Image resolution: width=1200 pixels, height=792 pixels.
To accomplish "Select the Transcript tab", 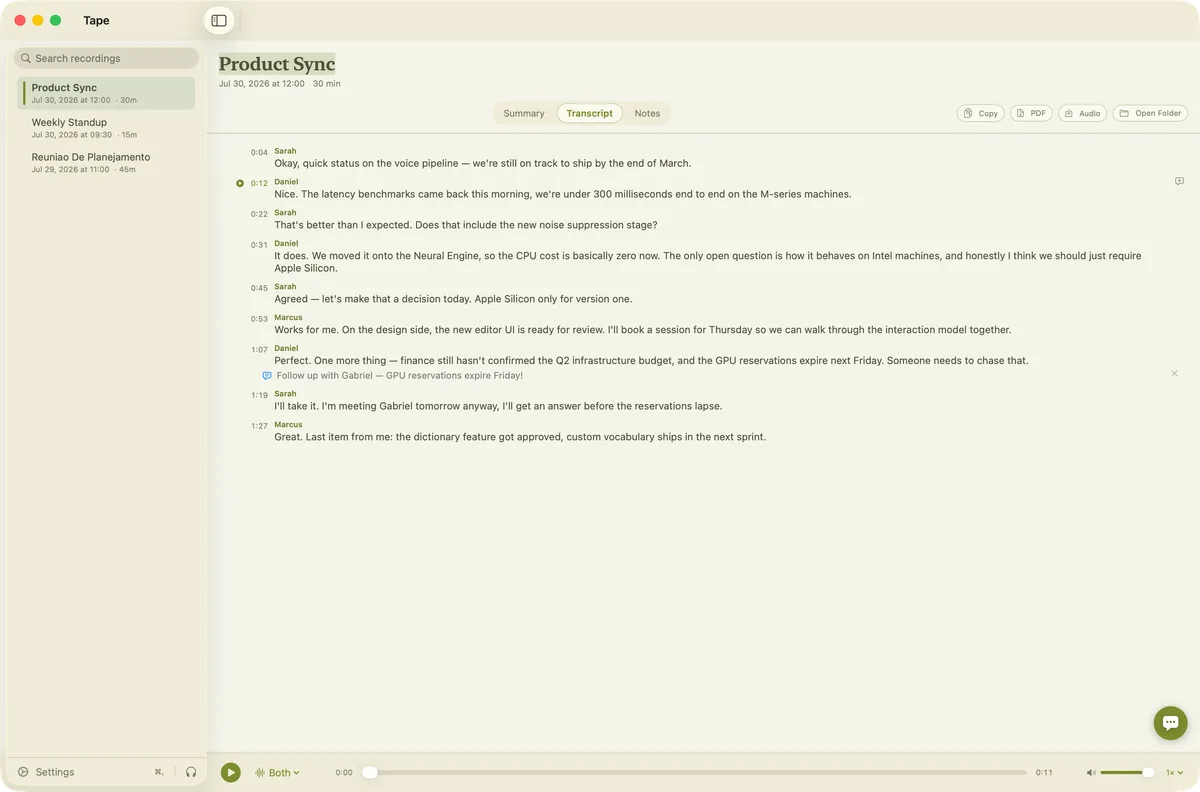I will (589, 113).
